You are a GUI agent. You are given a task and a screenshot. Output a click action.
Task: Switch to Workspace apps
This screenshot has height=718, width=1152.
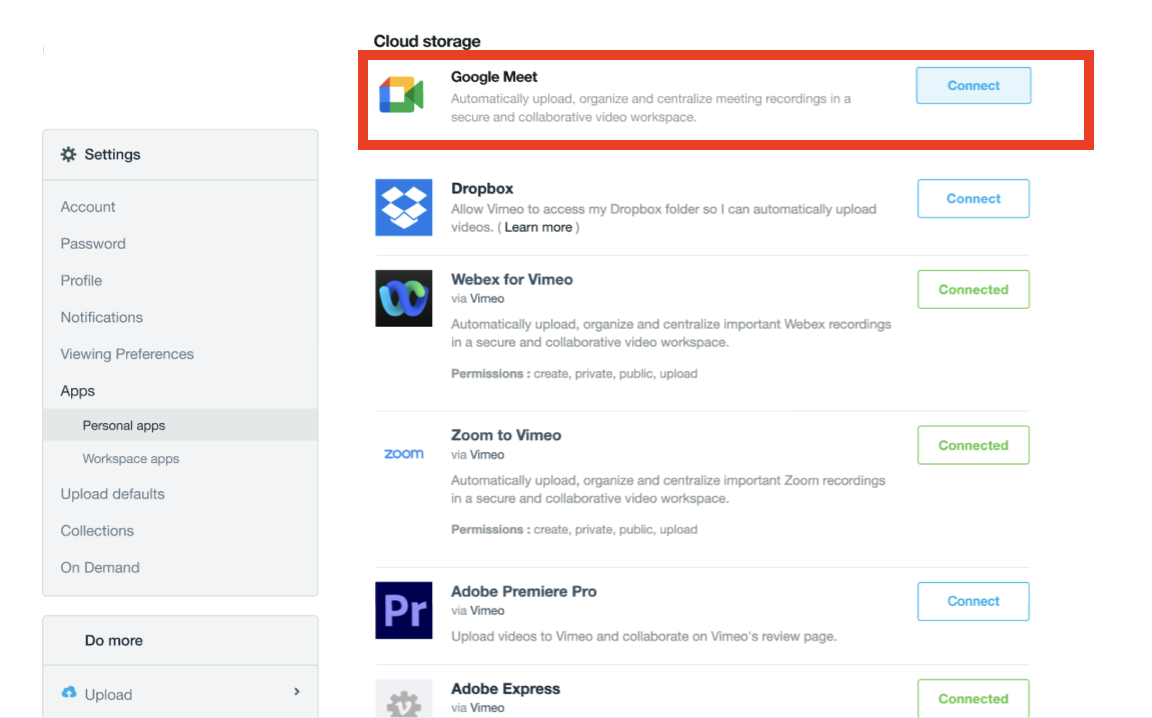(x=131, y=459)
